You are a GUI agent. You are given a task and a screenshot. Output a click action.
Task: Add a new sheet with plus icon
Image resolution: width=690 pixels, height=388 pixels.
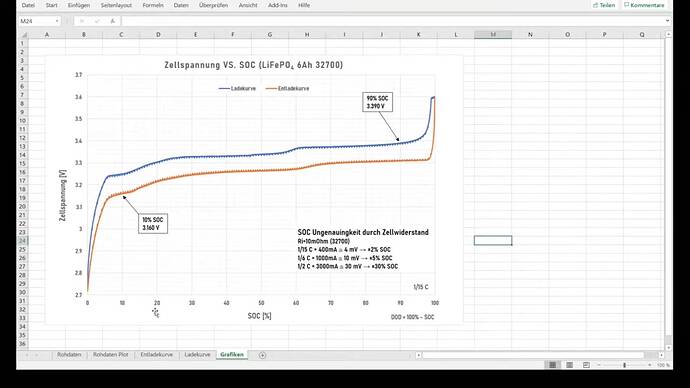point(262,355)
